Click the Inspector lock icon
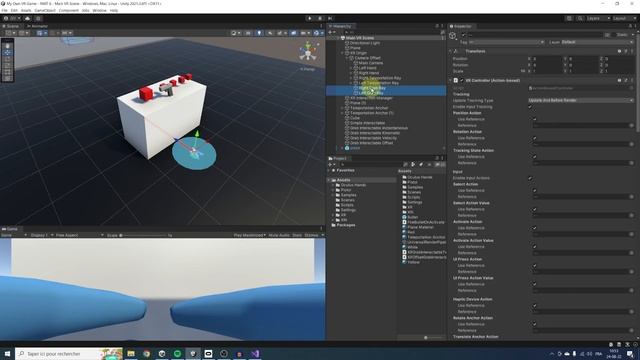Viewport: 640px width, 360px height. (630, 26)
